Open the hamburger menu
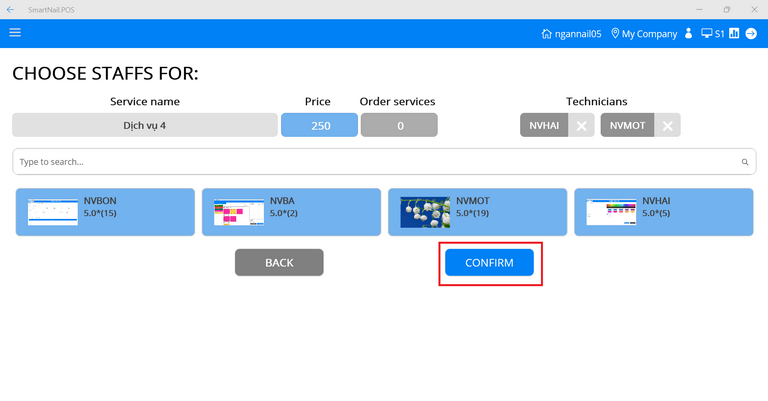 point(15,33)
